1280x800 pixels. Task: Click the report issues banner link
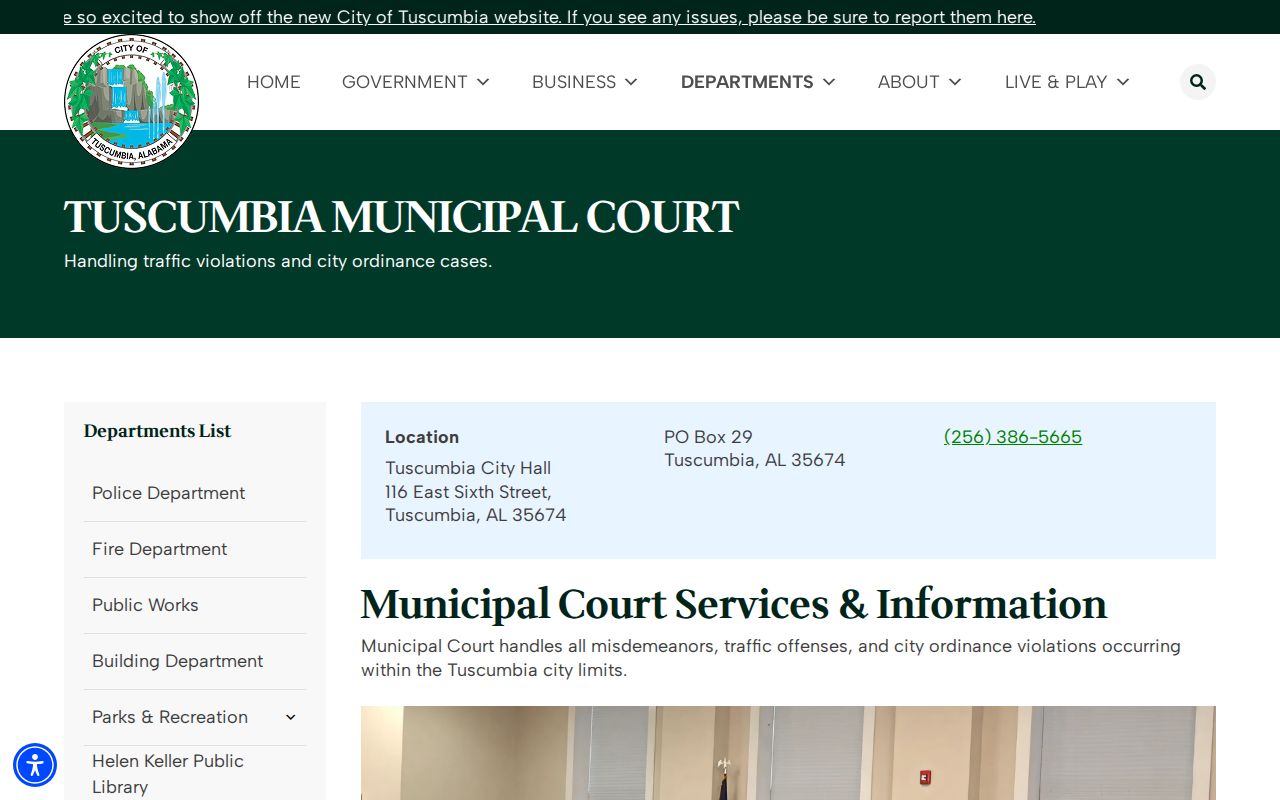click(549, 17)
